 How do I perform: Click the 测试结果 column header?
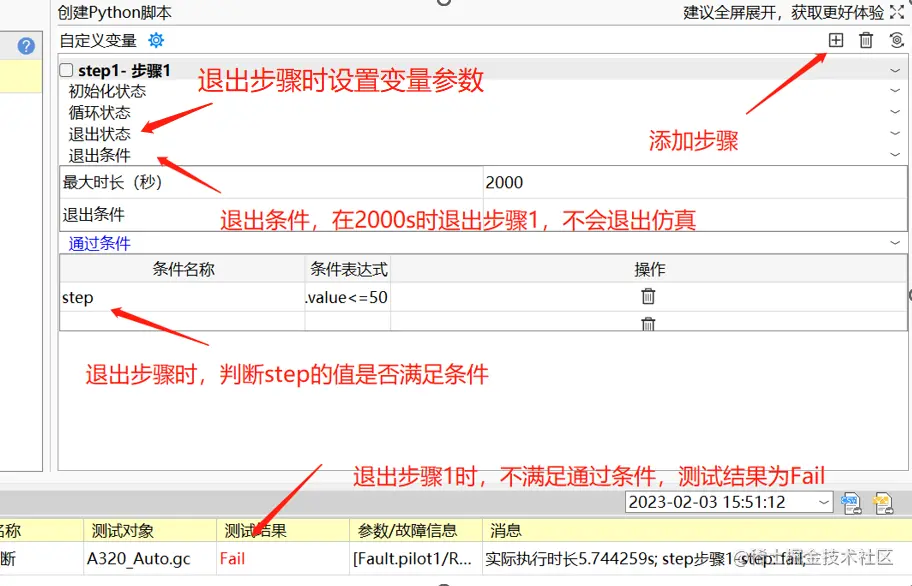(x=283, y=530)
